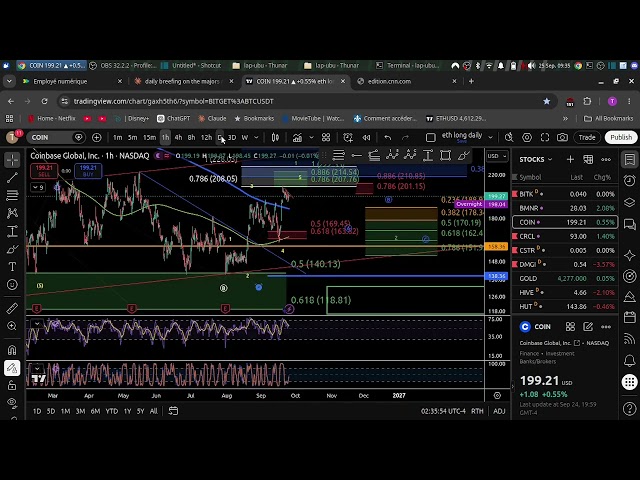640x480 pixels.
Task: Open the Fibonacci retracement tool in left toolbar
Action: coord(12,196)
